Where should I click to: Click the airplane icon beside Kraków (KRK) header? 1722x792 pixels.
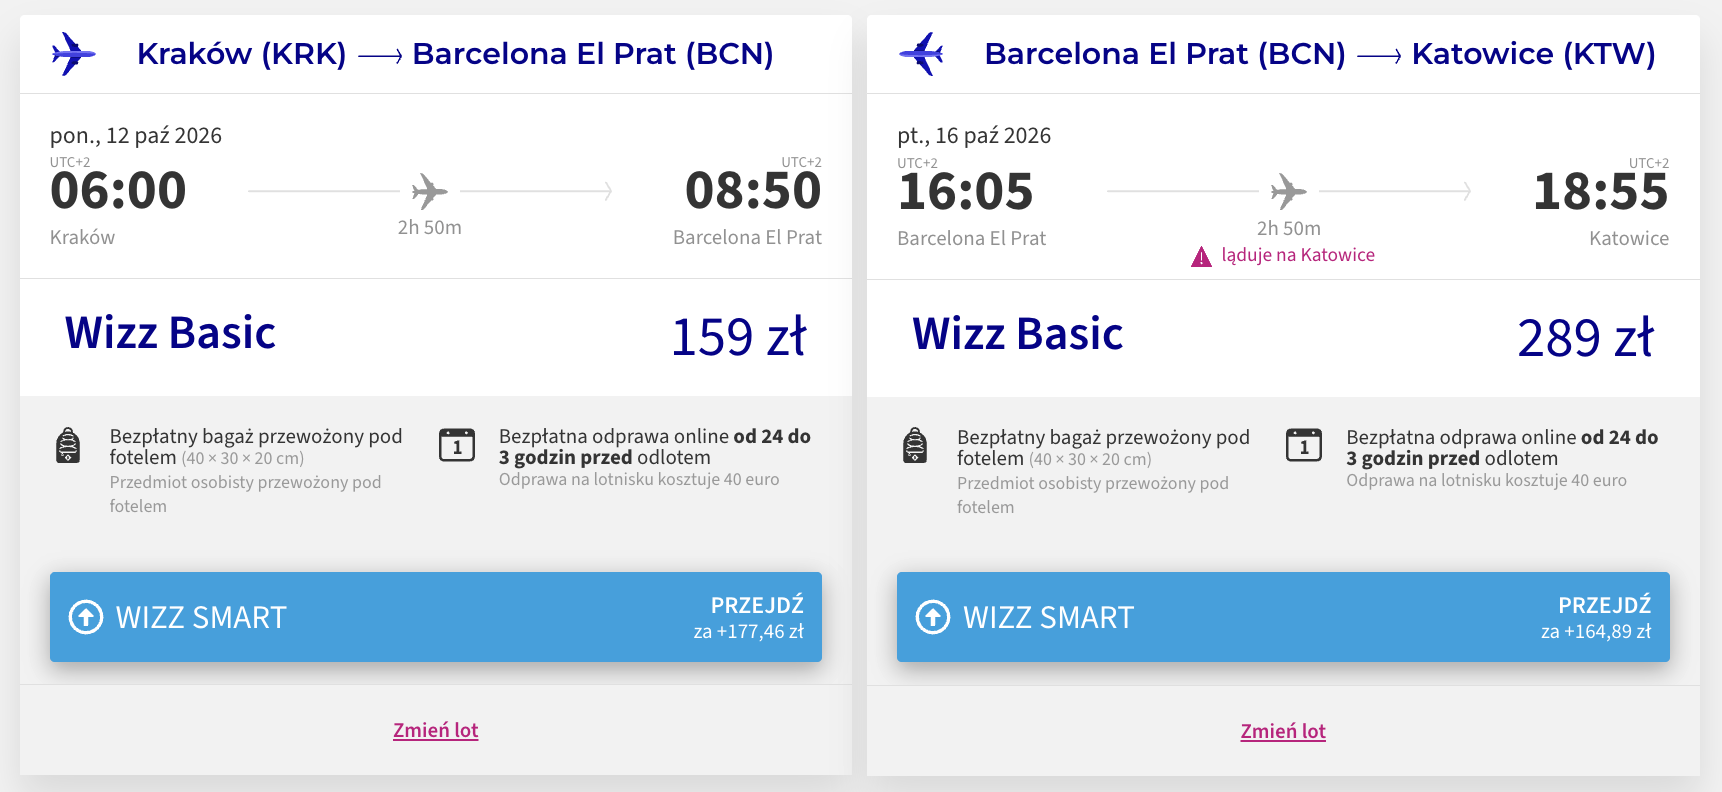(x=73, y=54)
